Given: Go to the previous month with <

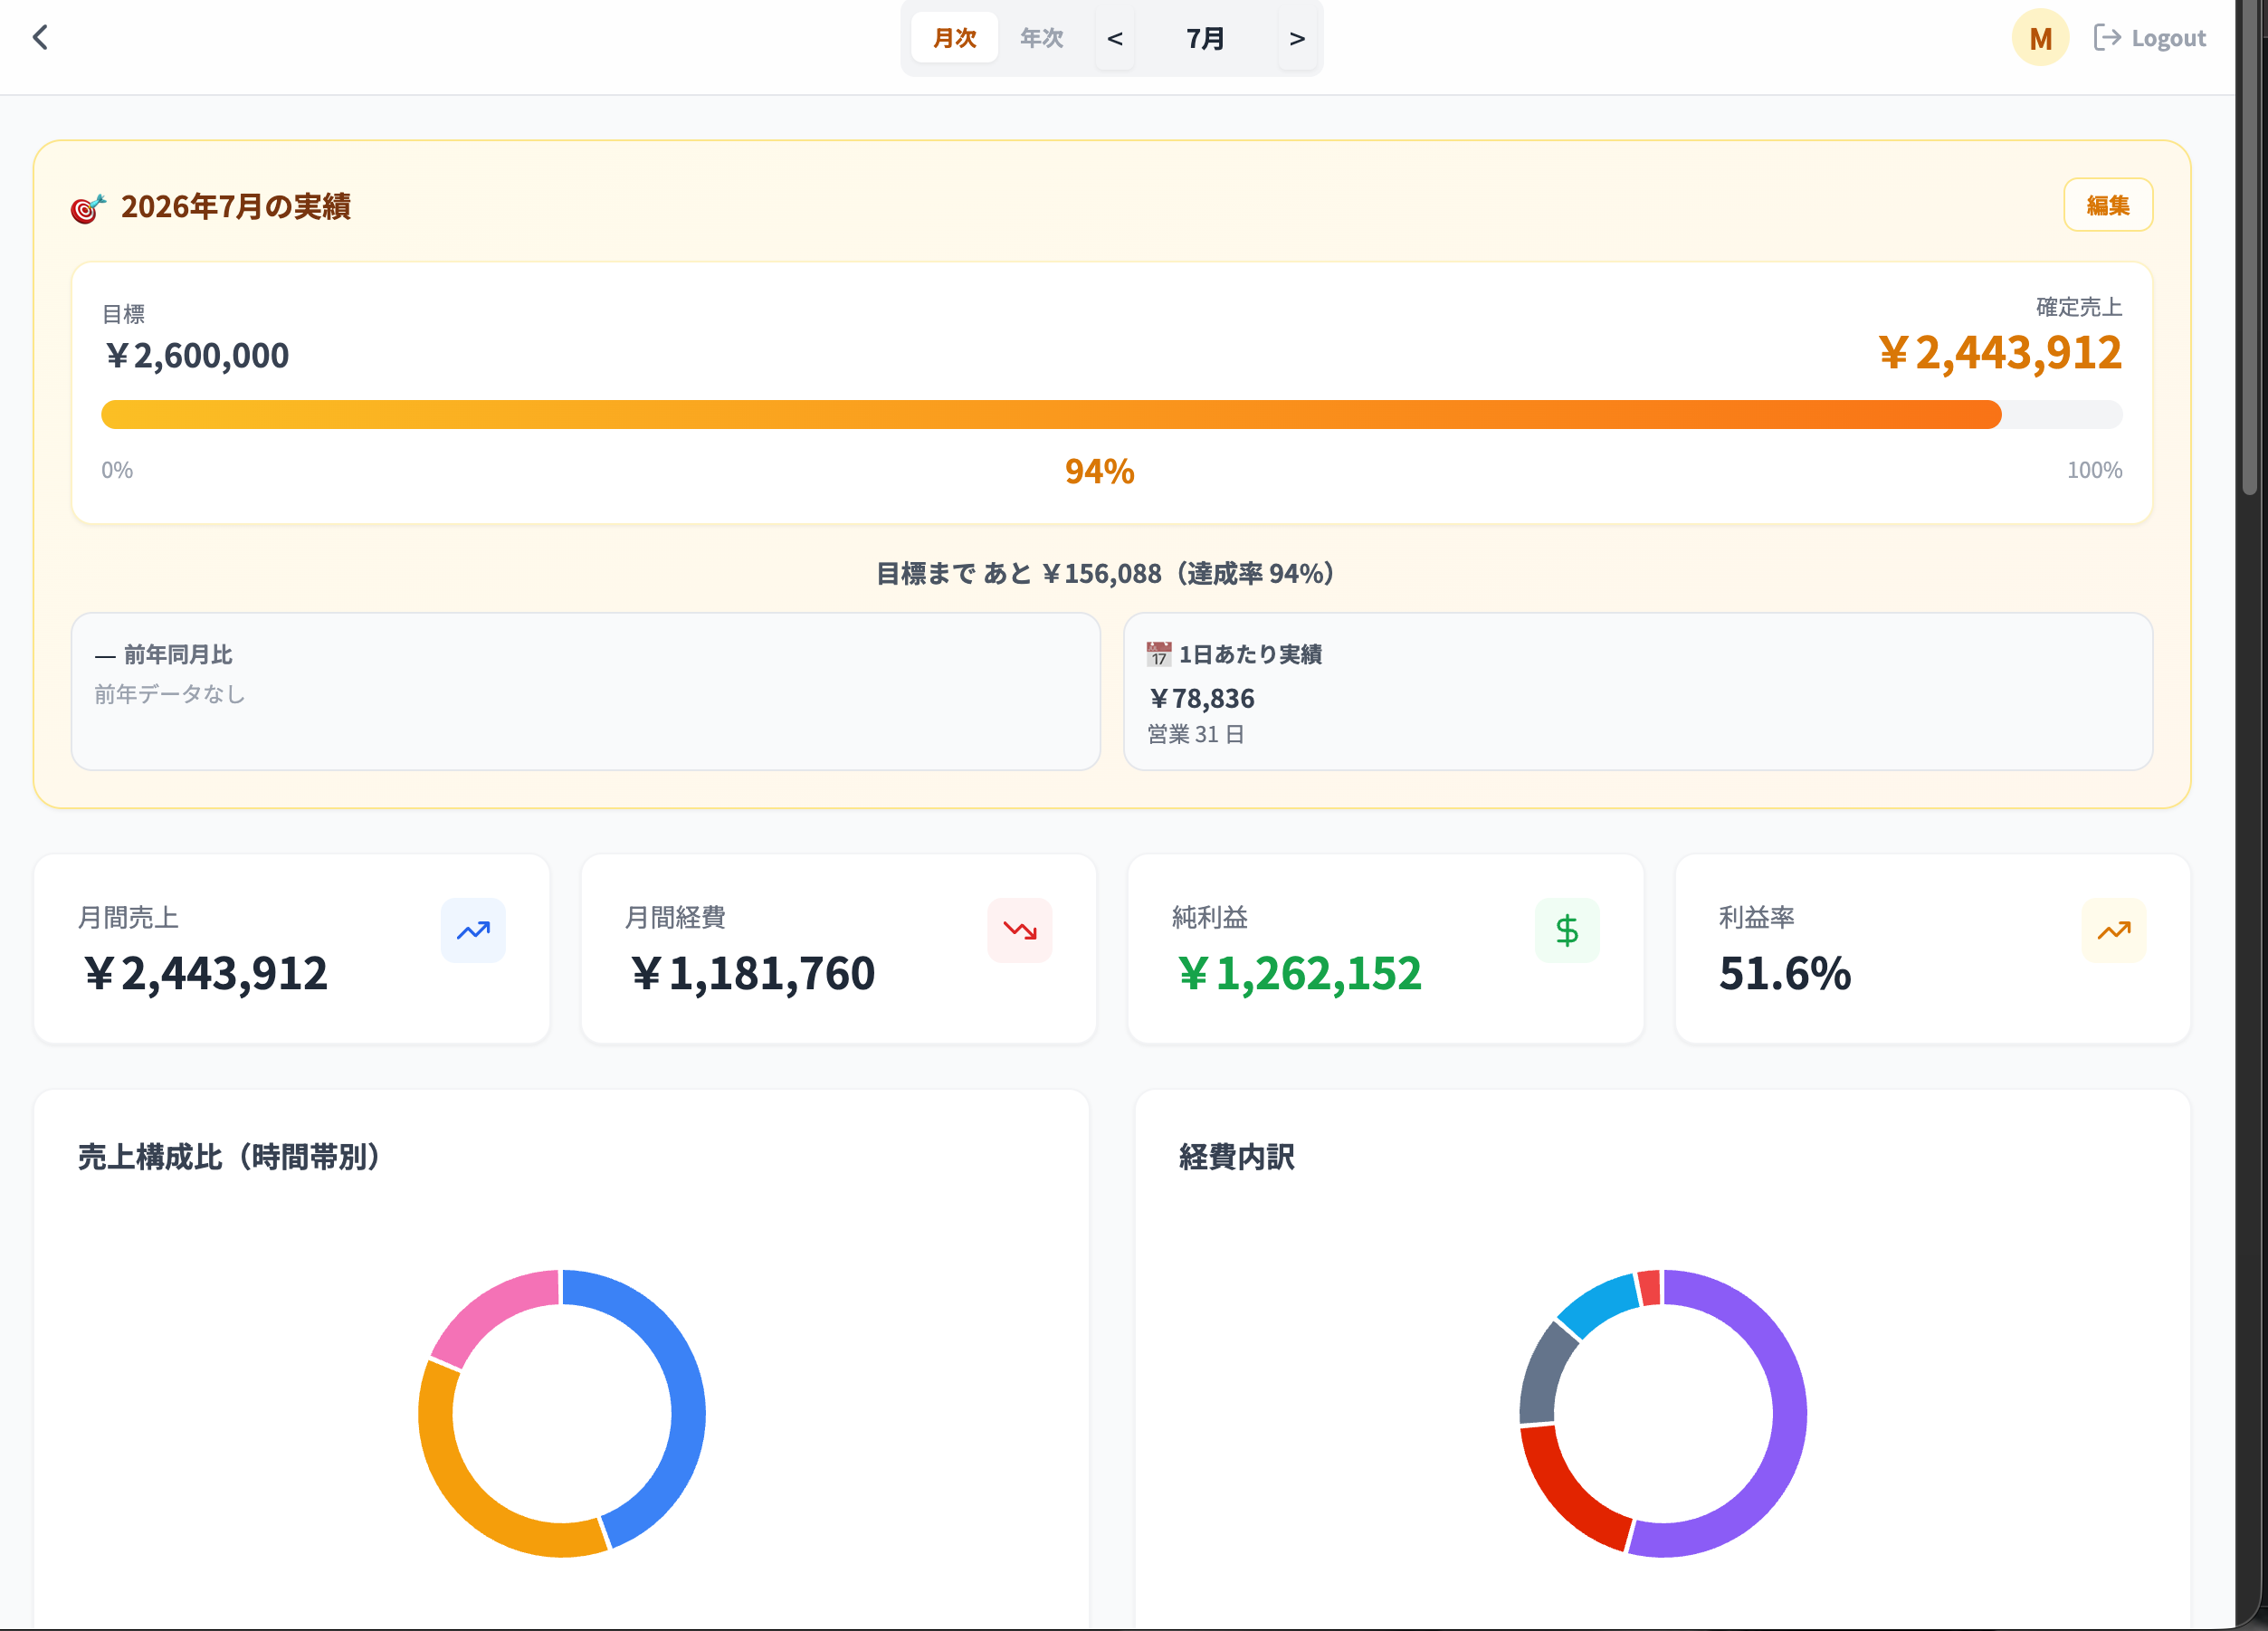Looking at the screenshot, I should click(x=1115, y=39).
